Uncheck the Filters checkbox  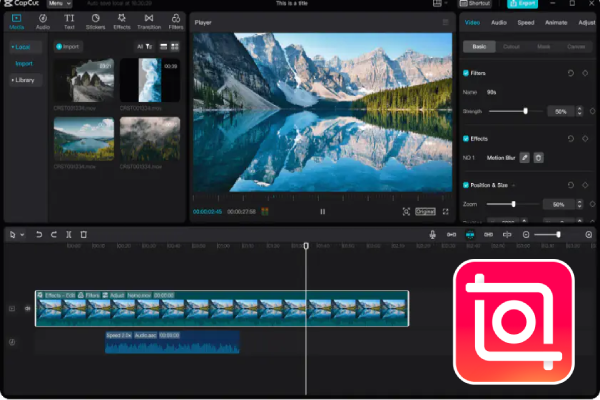[466, 73]
